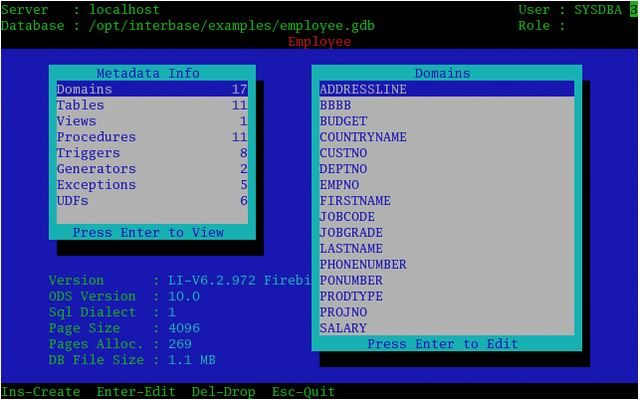Pick Generators in Metadata Info list
The height and width of the screenshot is (400, 640).
152,169
